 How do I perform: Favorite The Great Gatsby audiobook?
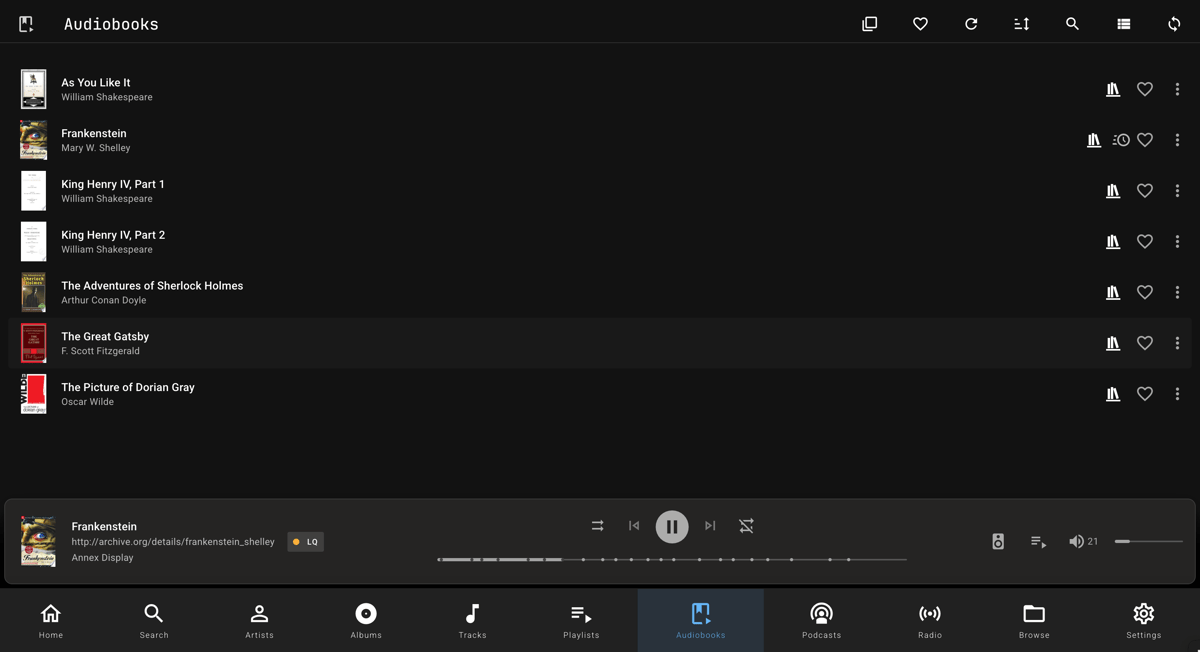coord(1145,343)
